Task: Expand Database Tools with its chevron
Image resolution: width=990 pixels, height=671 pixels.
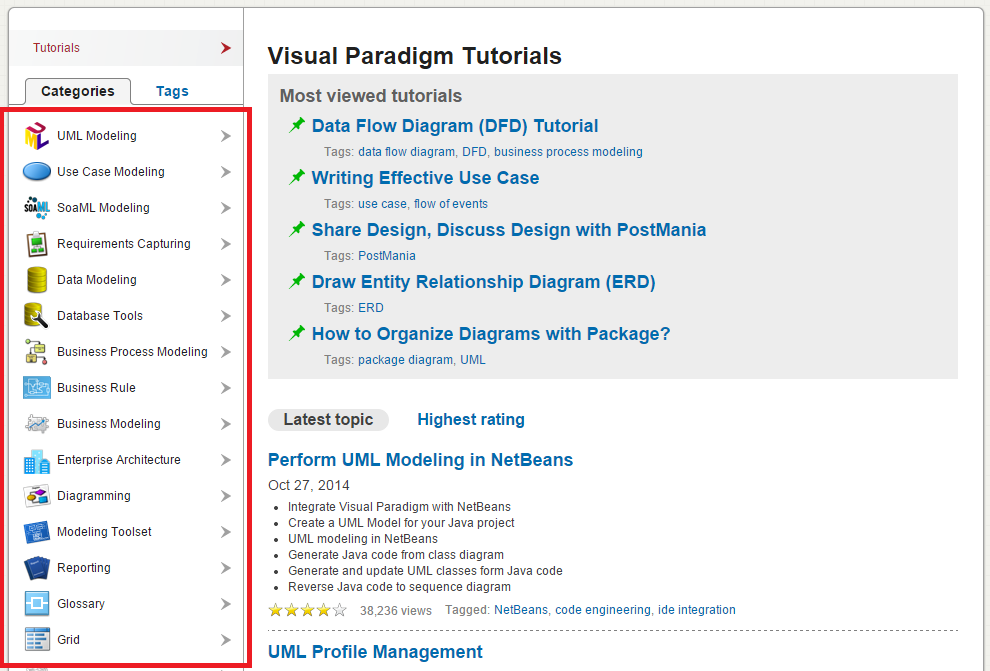Action: coord(225,316)
